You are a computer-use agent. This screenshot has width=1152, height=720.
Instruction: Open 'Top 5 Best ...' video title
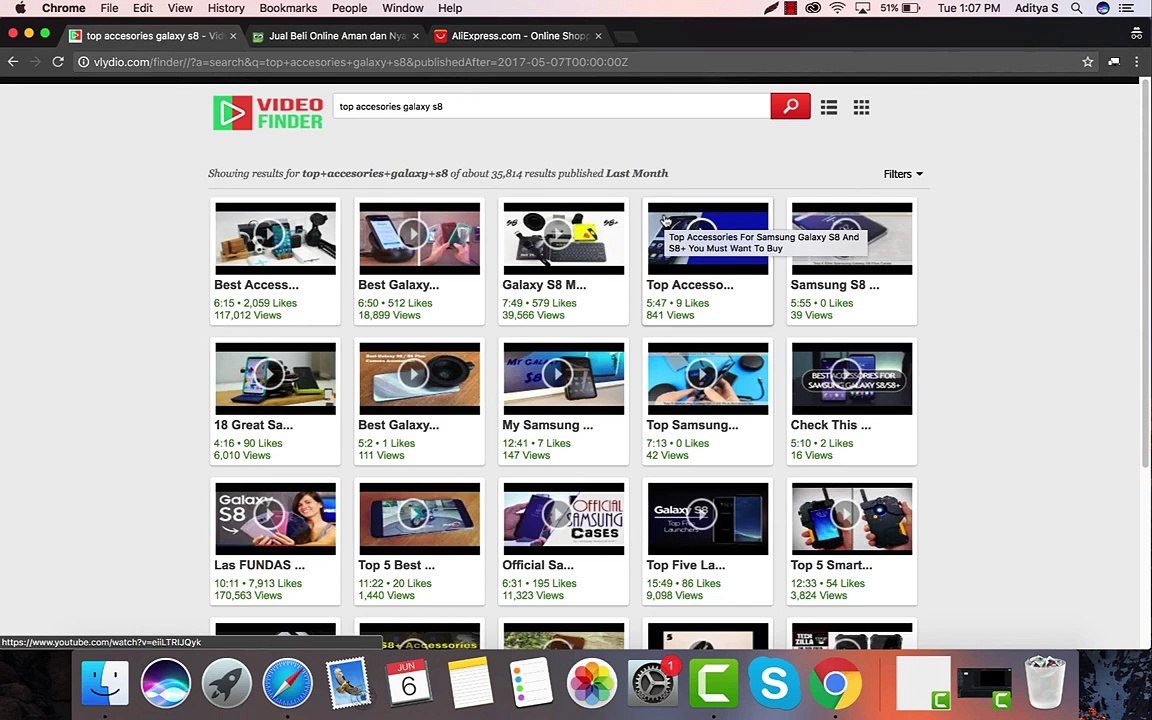coord(397,566)
